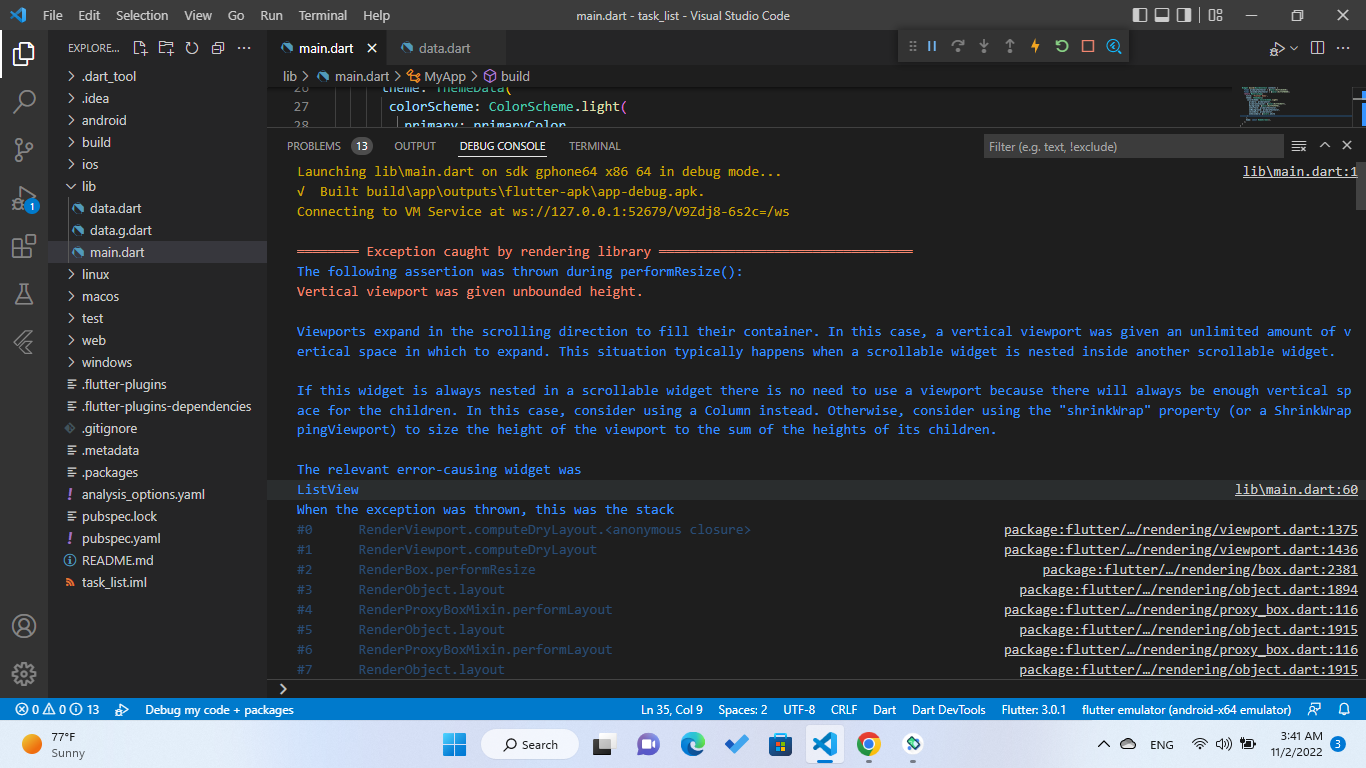Open editor more actions menu

(x=1344, y=48)
